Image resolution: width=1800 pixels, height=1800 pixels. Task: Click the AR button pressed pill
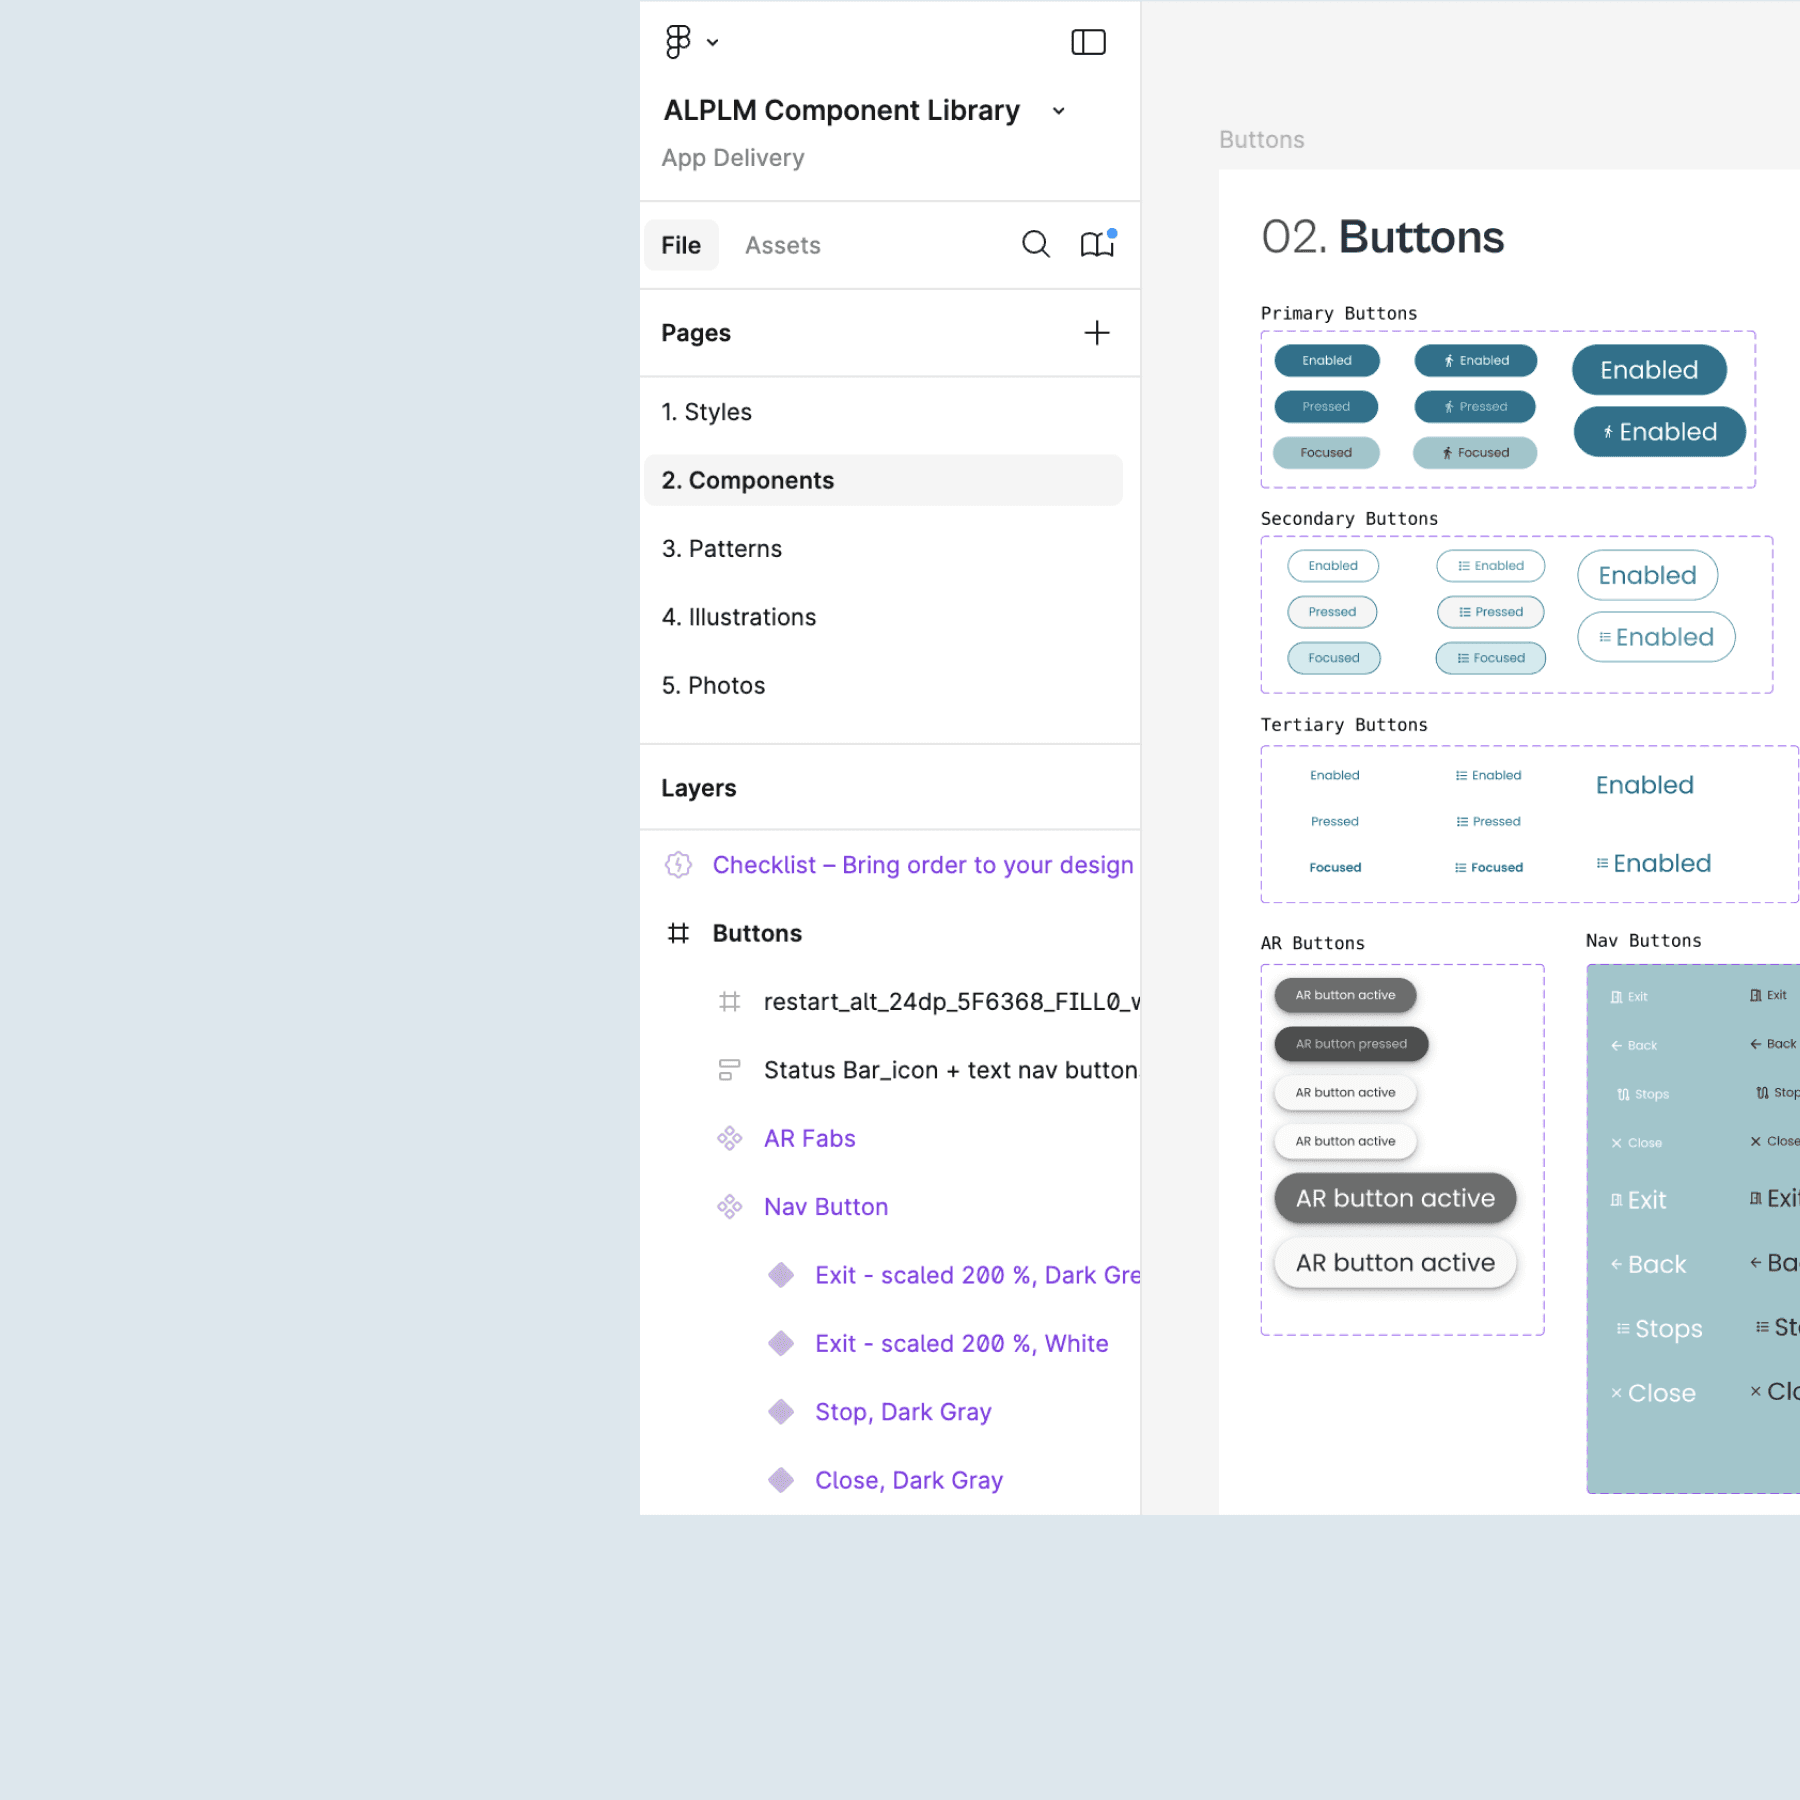1351,1044
